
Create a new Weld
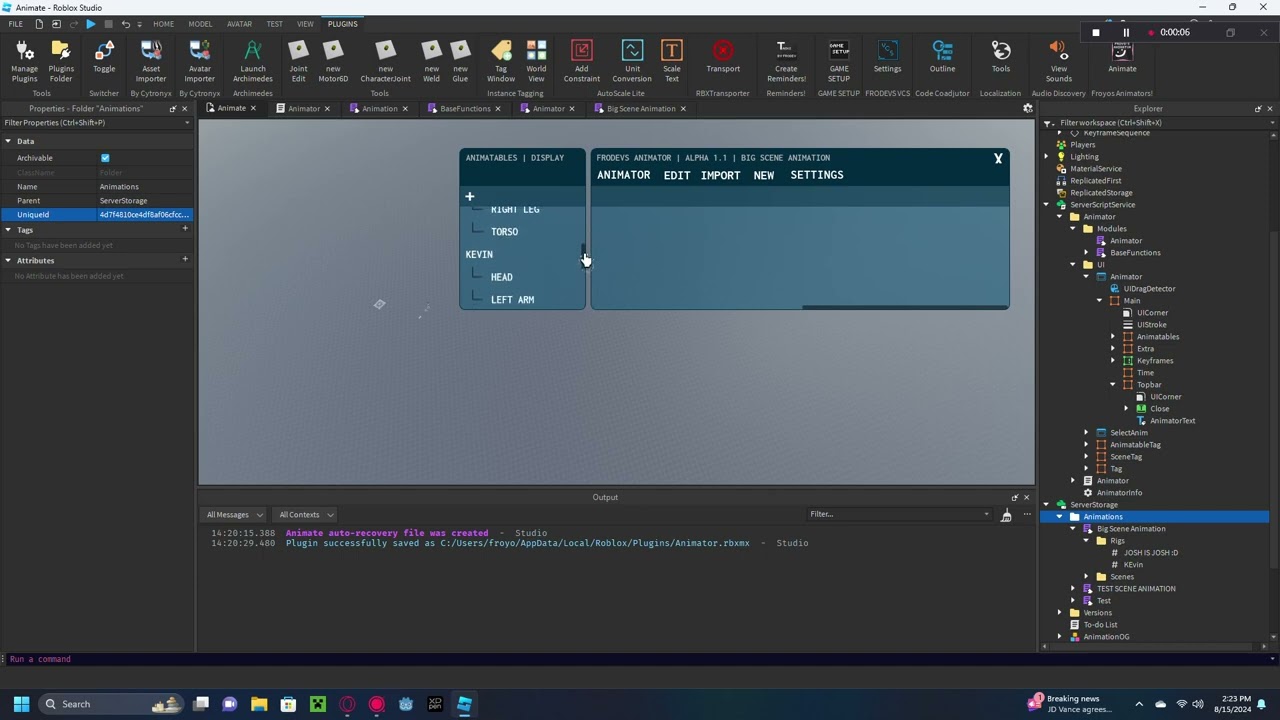click(431, 62)
